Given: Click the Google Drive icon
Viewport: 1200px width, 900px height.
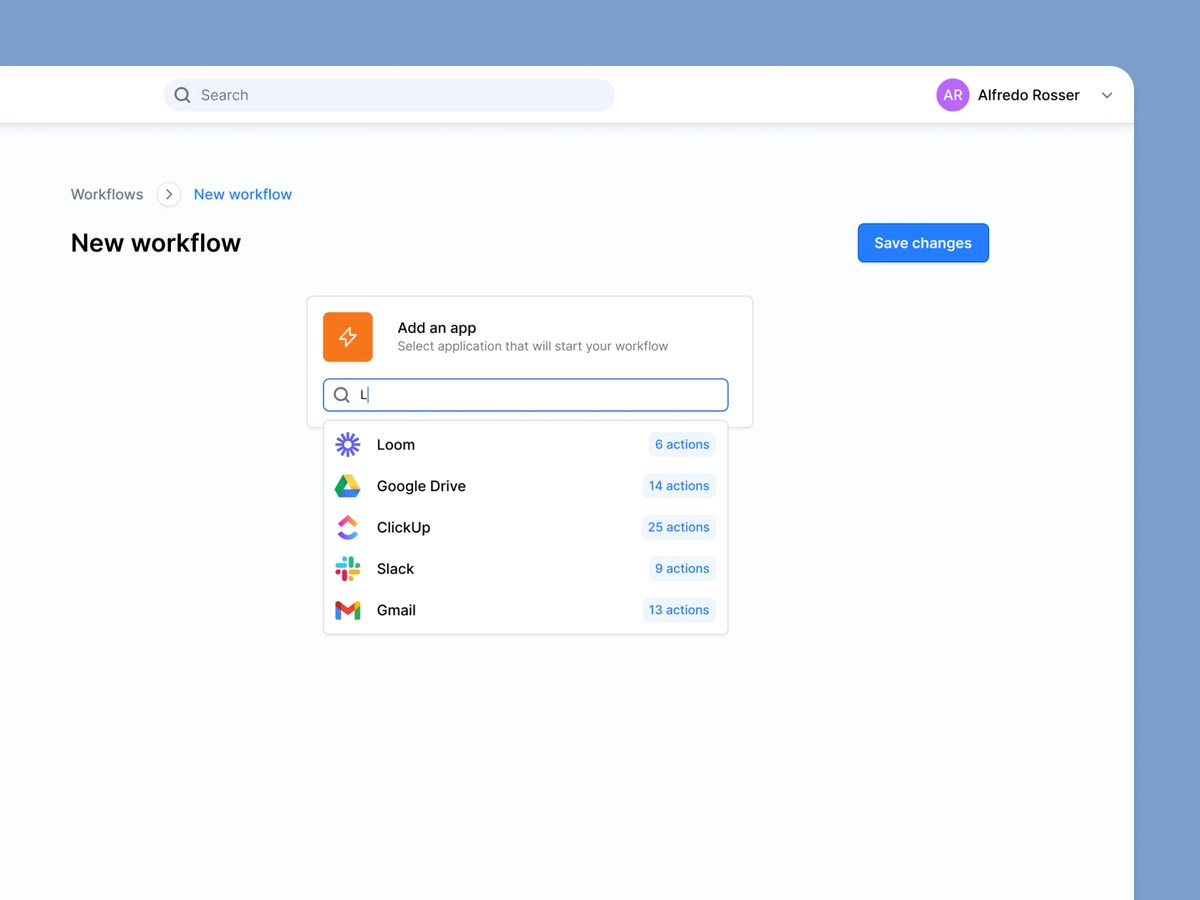Looking at the screenshot, I should coord(347,486).
